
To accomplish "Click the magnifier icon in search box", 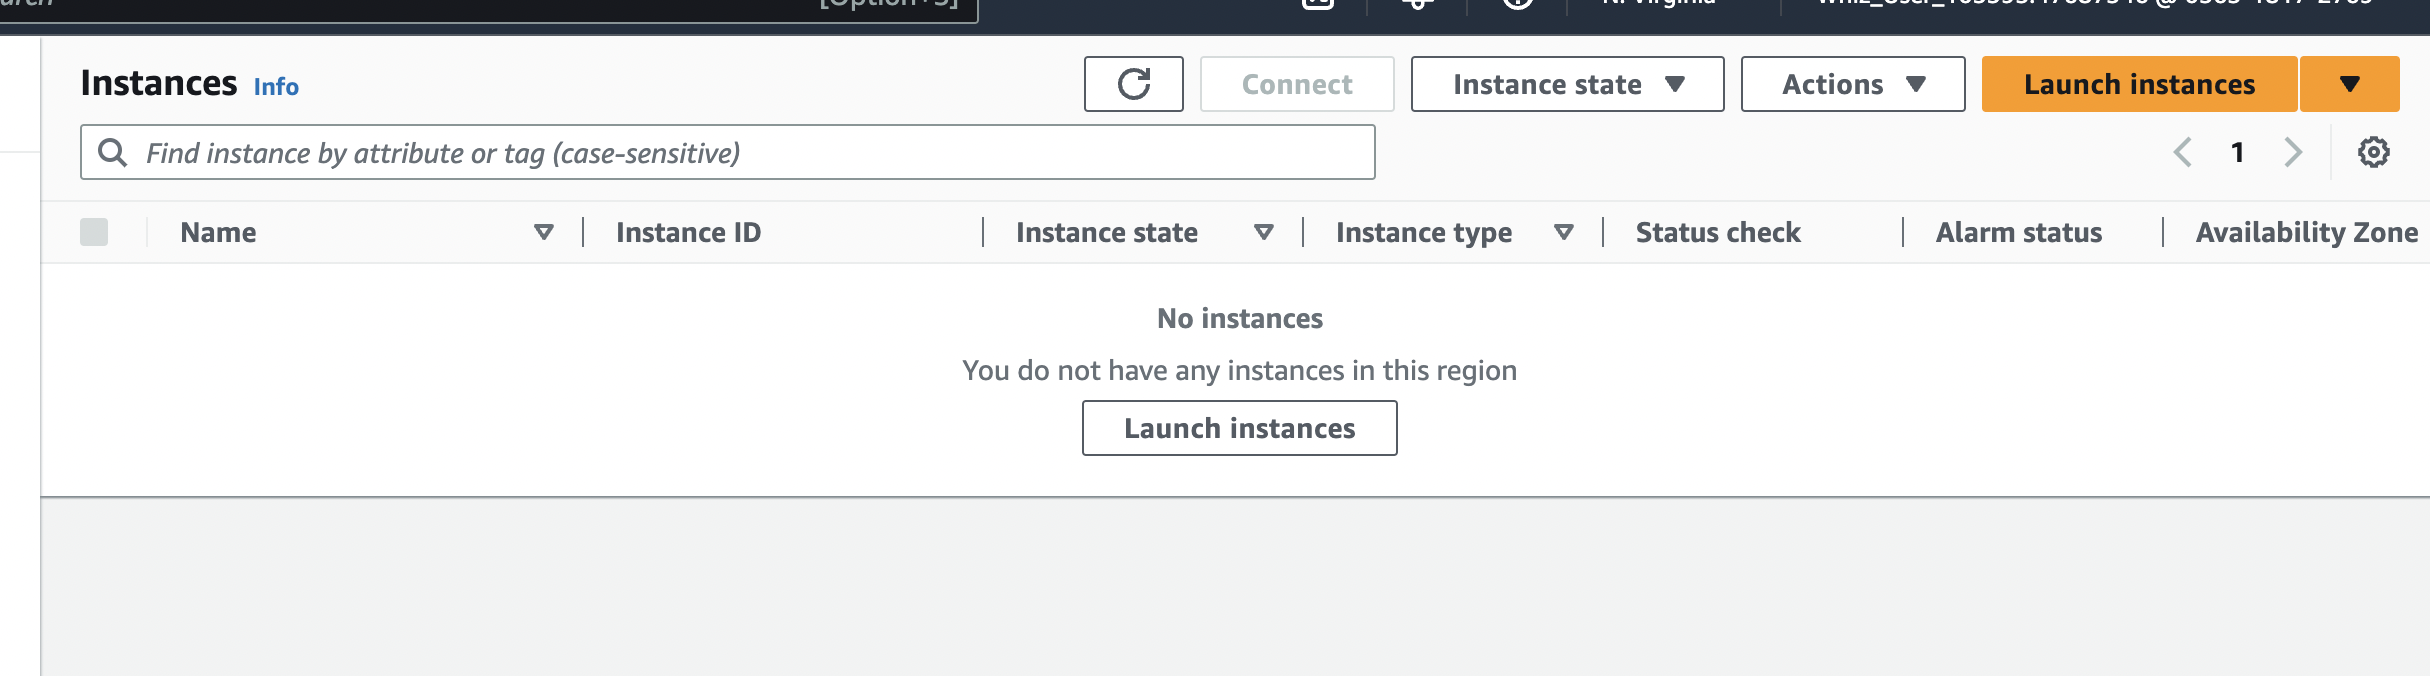I will (112, 152).
